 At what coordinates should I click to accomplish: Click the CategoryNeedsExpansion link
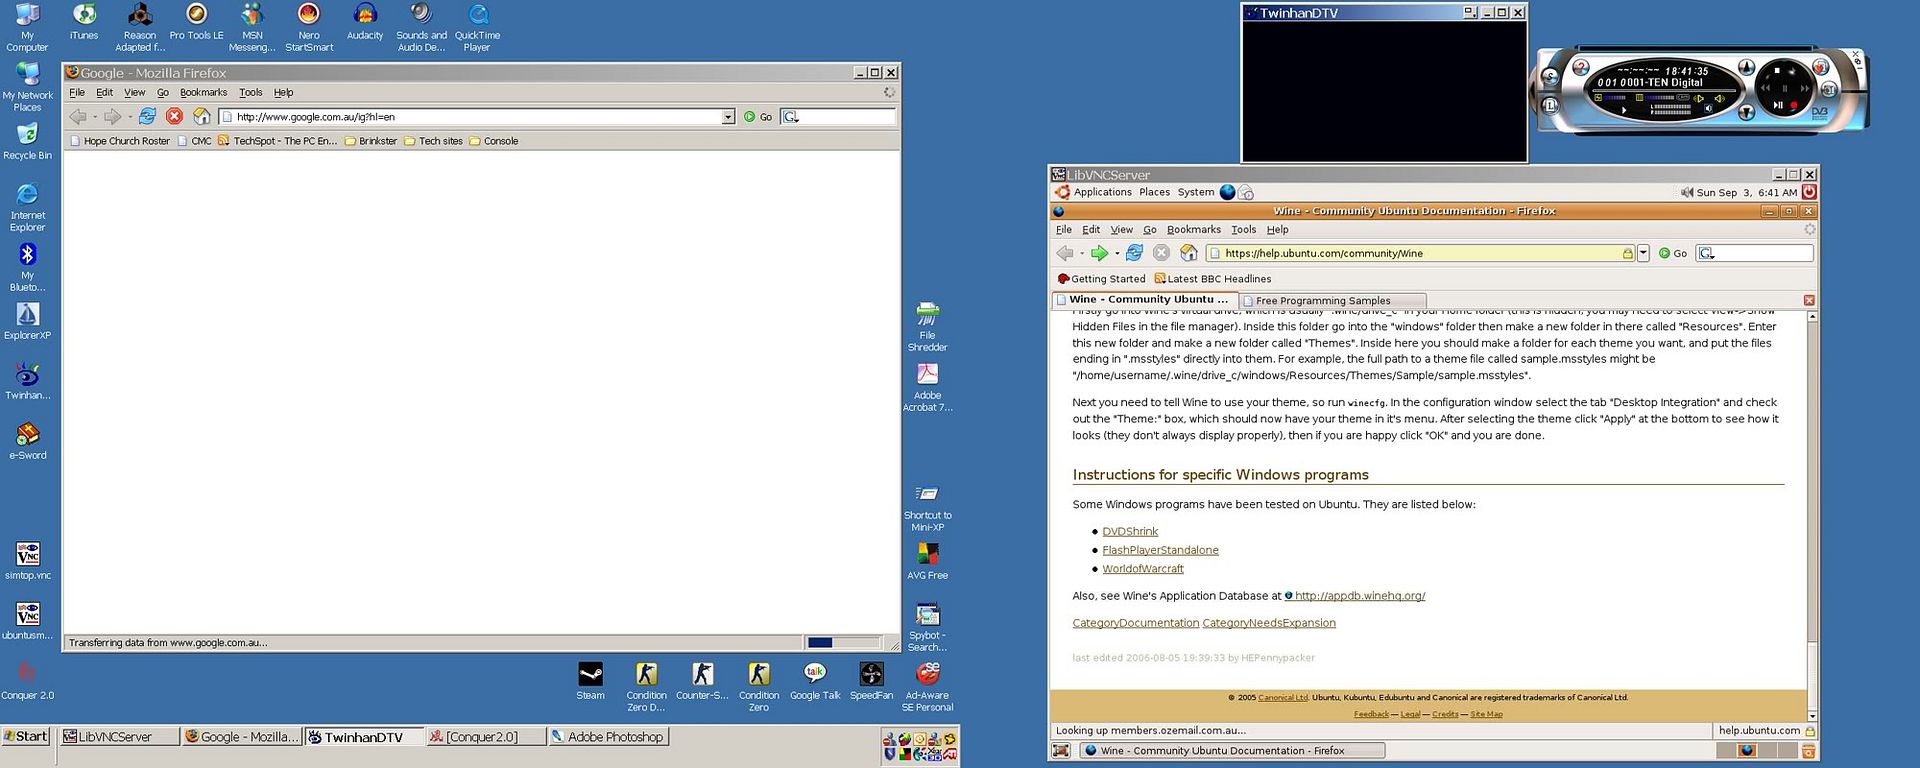[1269, 622]
